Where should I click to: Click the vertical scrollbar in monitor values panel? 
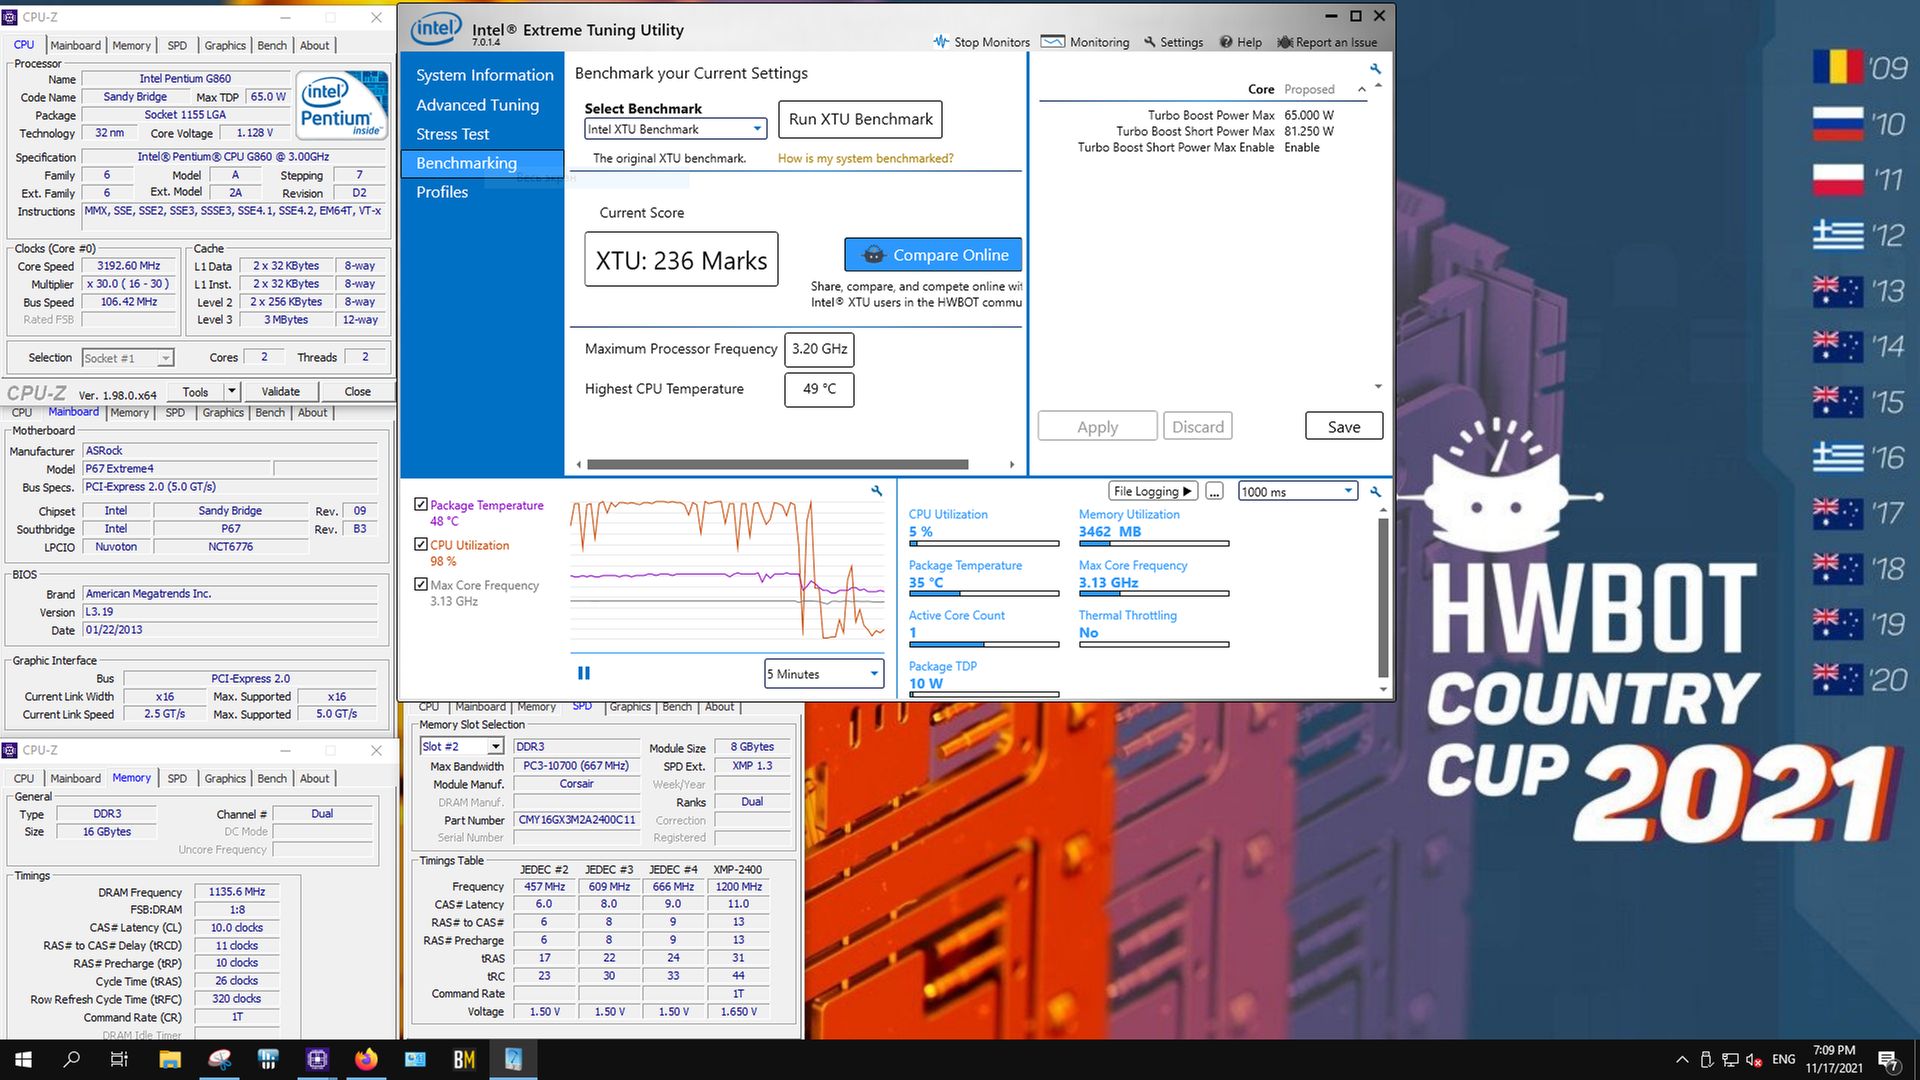tap(1383, 598)
